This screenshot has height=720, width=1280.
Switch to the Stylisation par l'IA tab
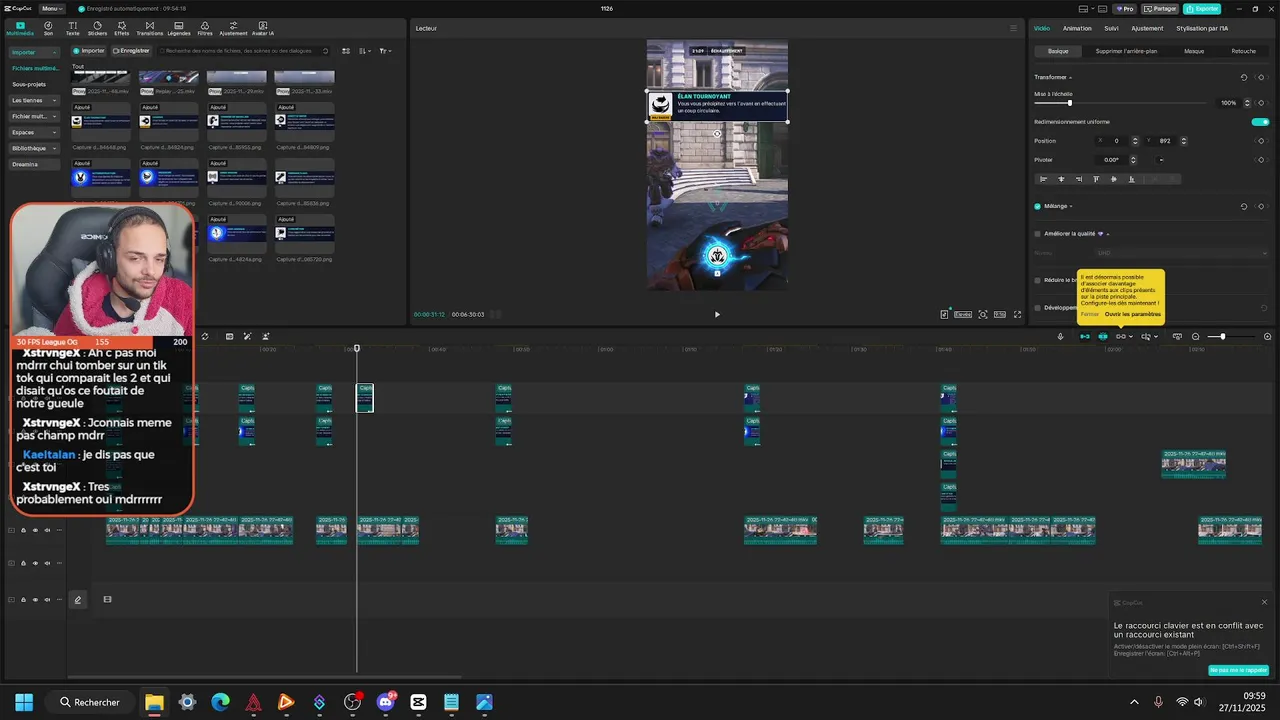pos(1202,28)
